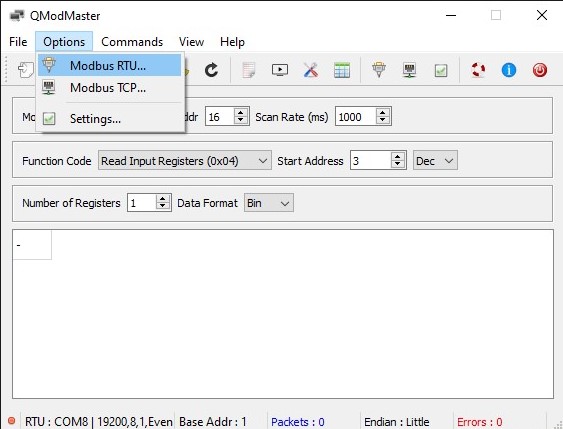The width and height of the screenshot is (563, 429).
Task: Click the table headers grid icon
Action: (341, 70)
